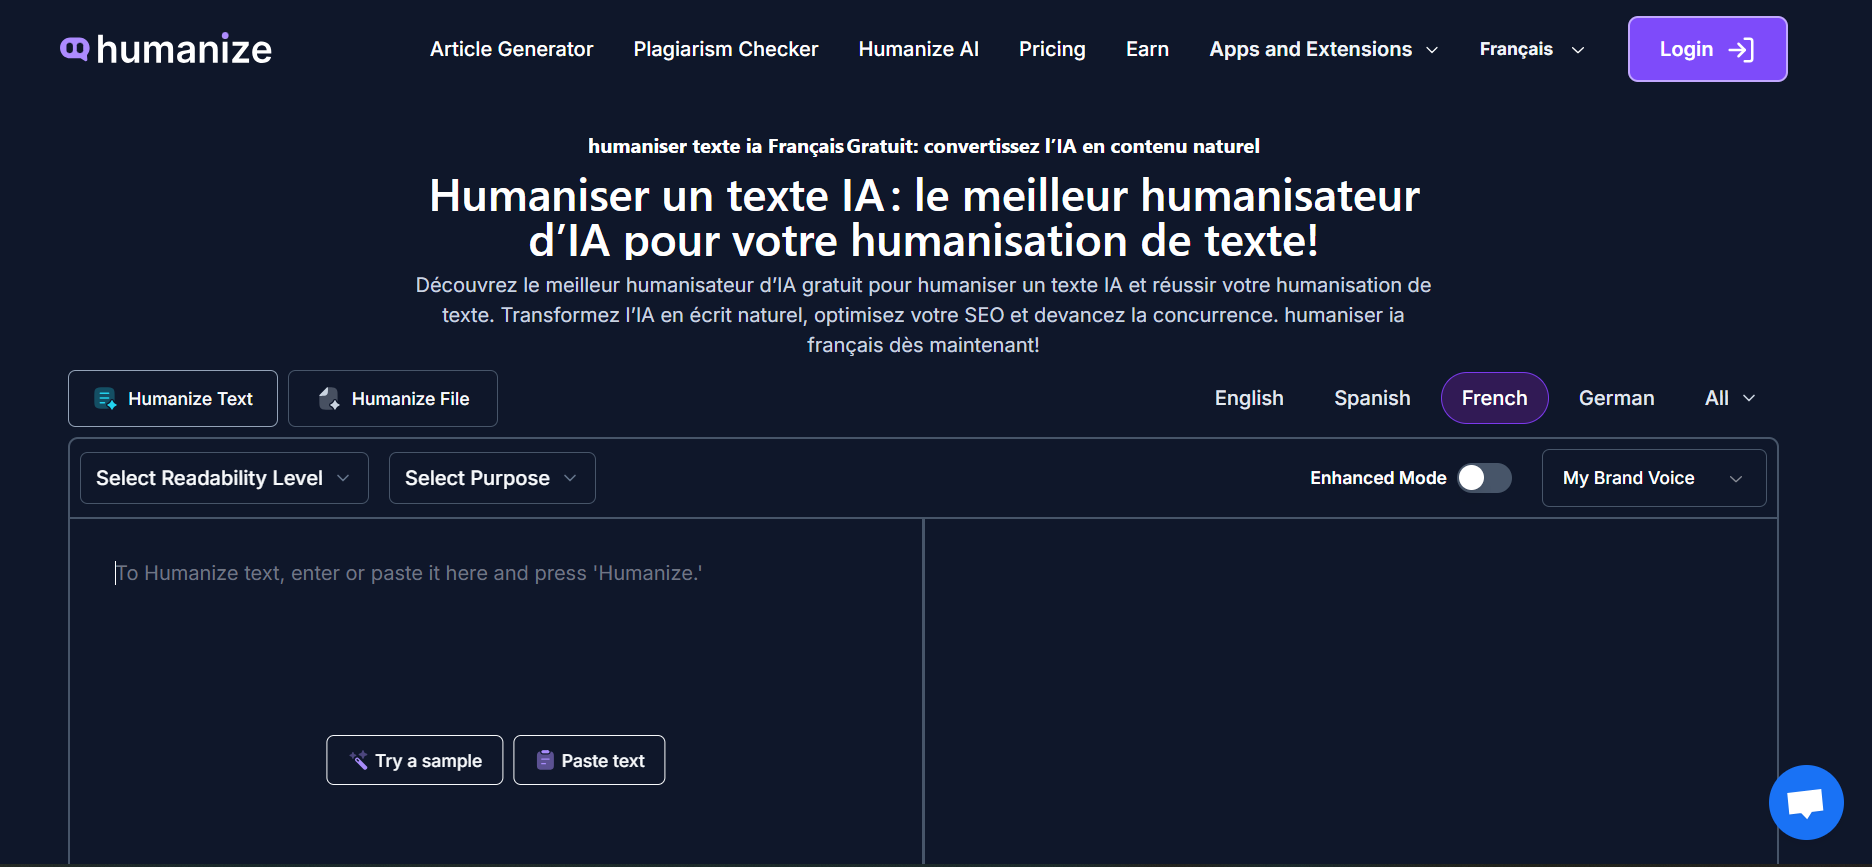Toggle the Enhanced Mode switch
Image resolution: width=1872 pixels, height=867 pixels.
coord(1484,478)
